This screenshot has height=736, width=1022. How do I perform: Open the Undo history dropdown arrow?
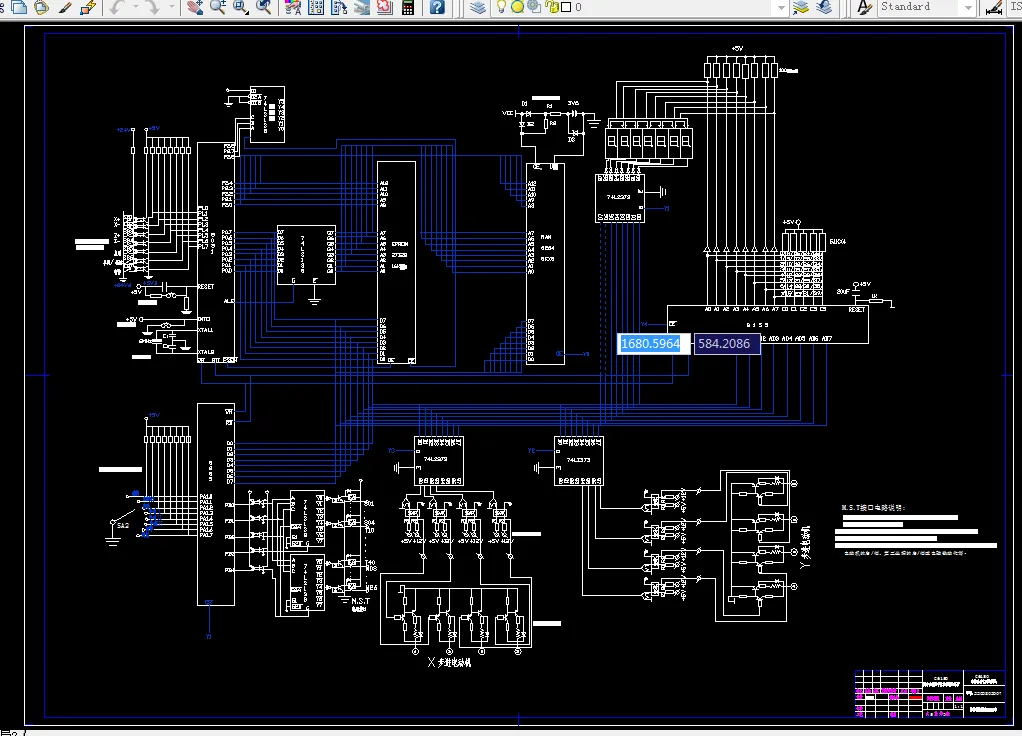click(x=136, y=7)
